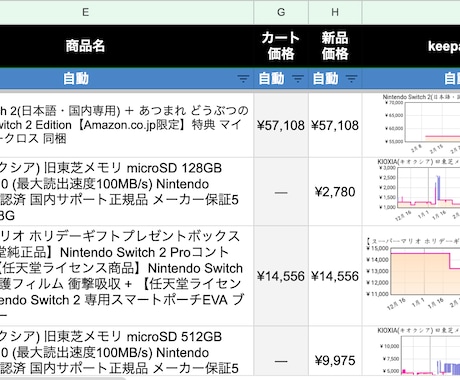Click the 商品名 header cell

coord(126,46)
